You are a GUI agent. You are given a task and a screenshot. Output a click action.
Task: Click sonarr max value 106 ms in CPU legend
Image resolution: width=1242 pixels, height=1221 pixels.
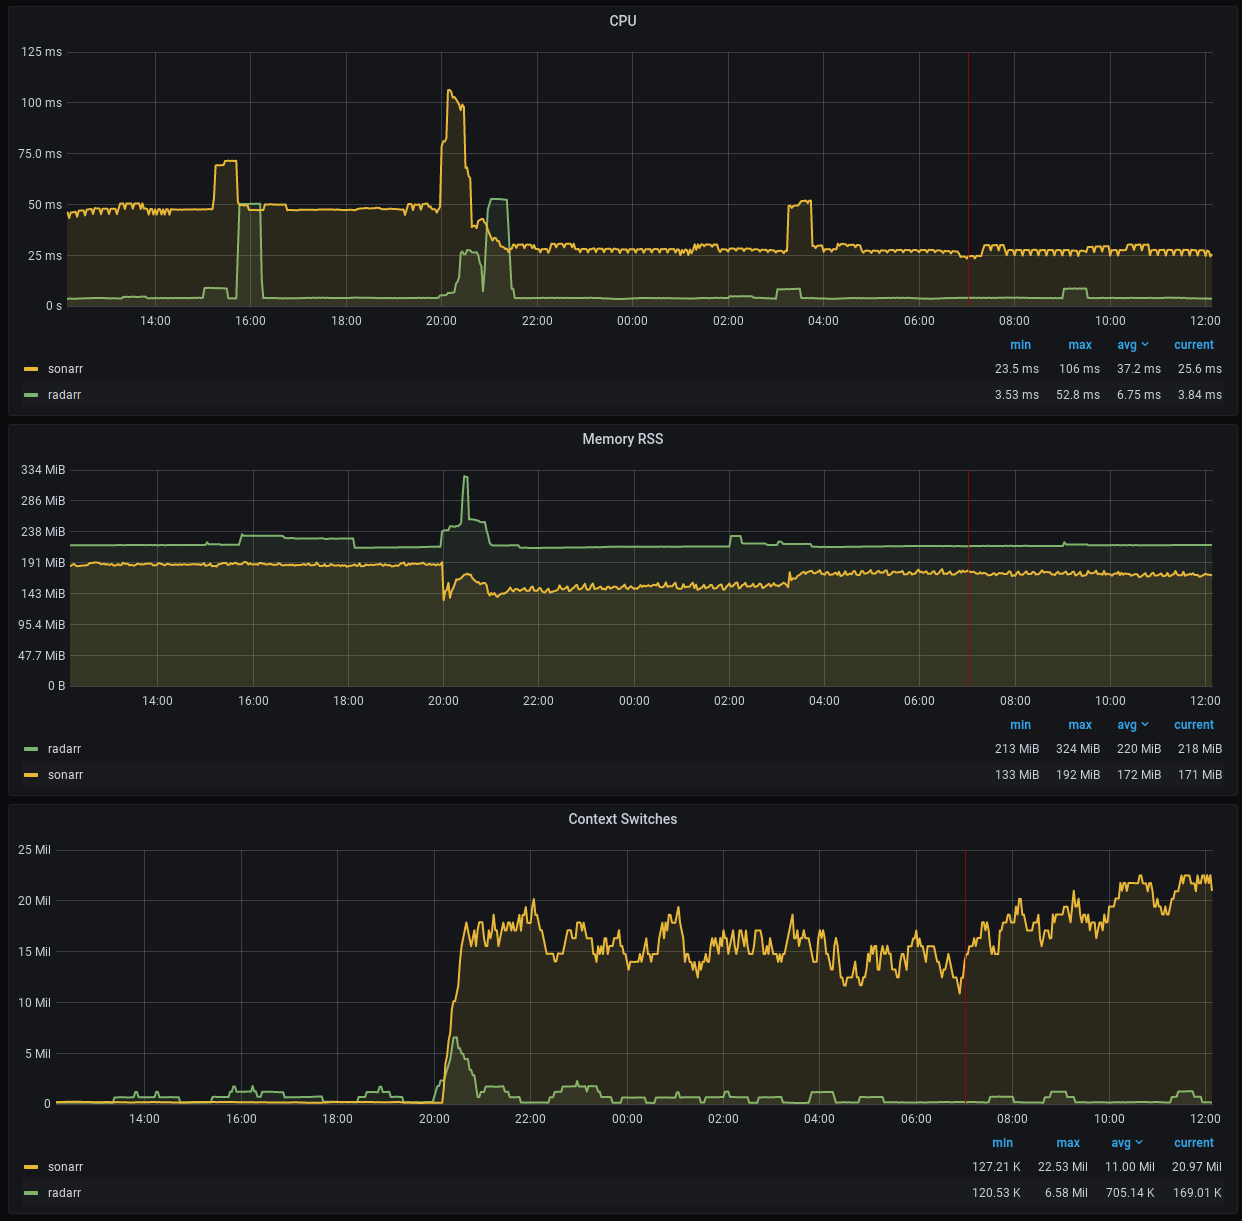click(x=1079, y=369)
